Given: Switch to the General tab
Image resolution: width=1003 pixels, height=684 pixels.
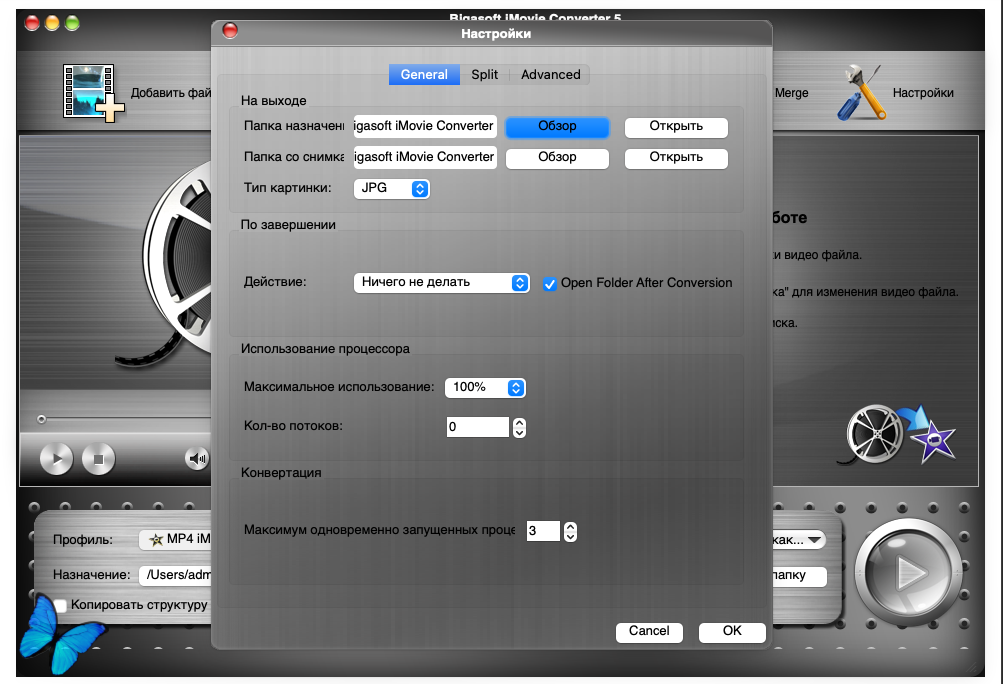Looking at the screenshot, I should [423, 74].
